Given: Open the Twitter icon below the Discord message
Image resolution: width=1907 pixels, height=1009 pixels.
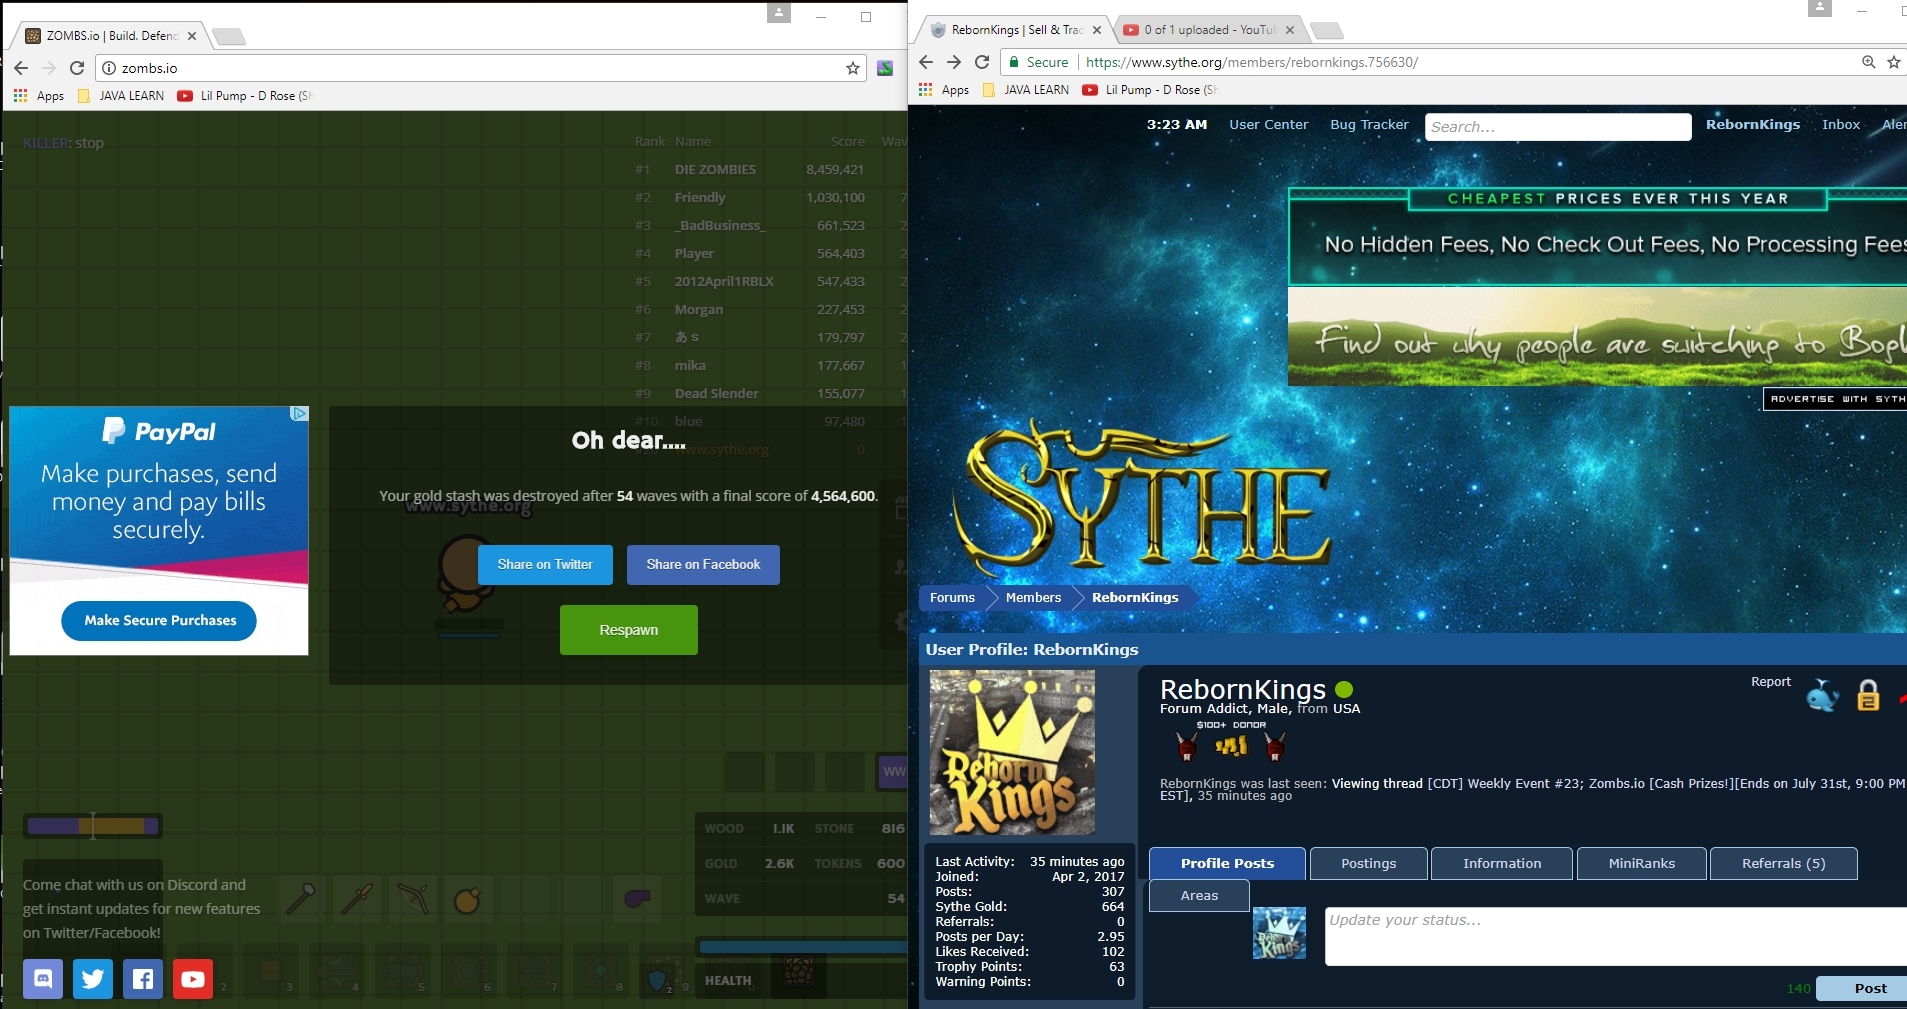Looking at the screenshot, I should 93,979.
